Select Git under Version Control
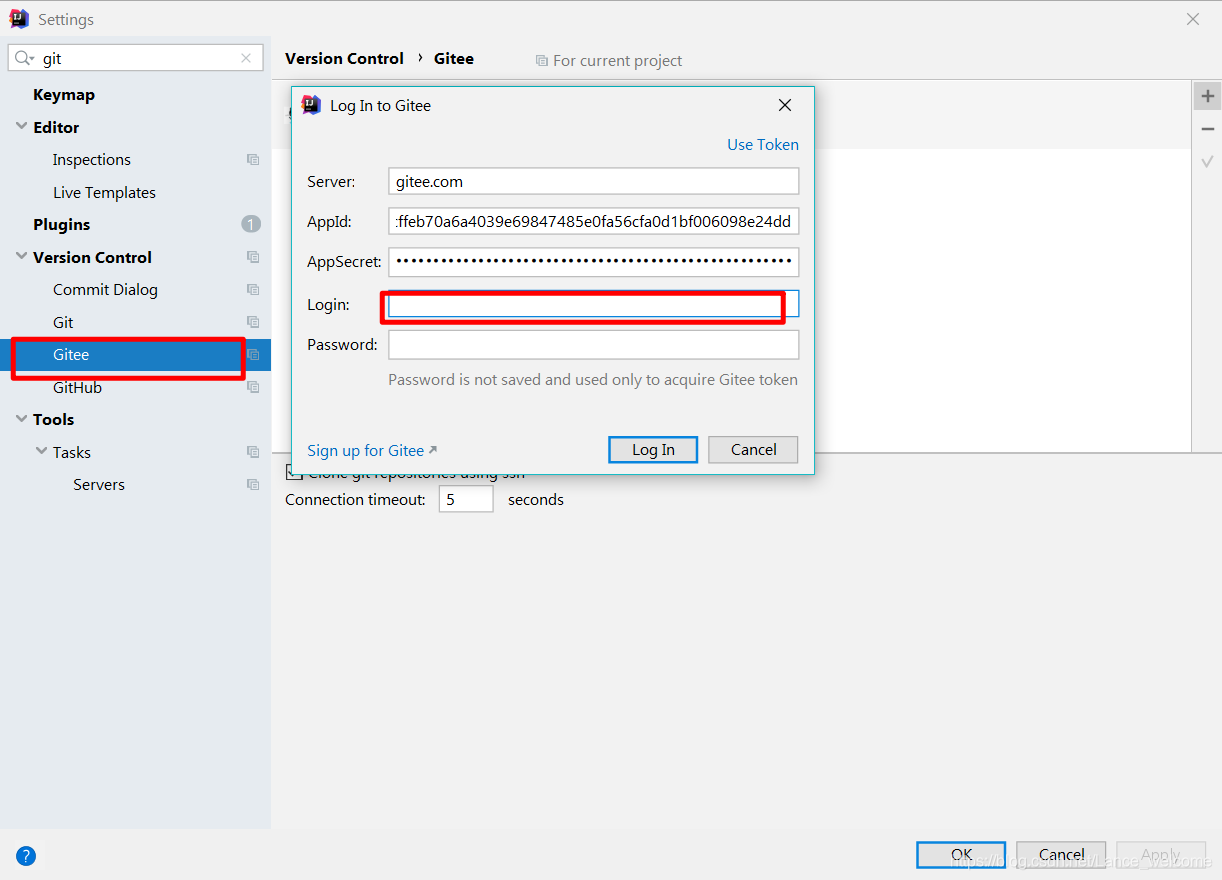 click(x=64, y=322)
